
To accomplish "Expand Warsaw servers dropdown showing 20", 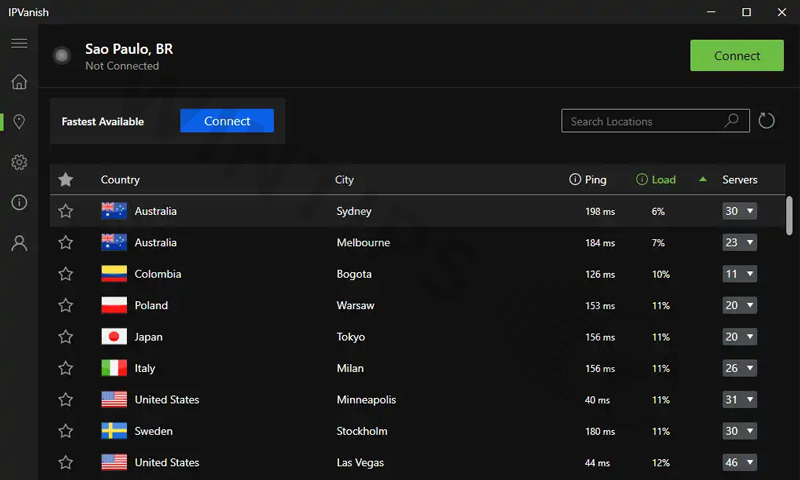I will (739, 306).
